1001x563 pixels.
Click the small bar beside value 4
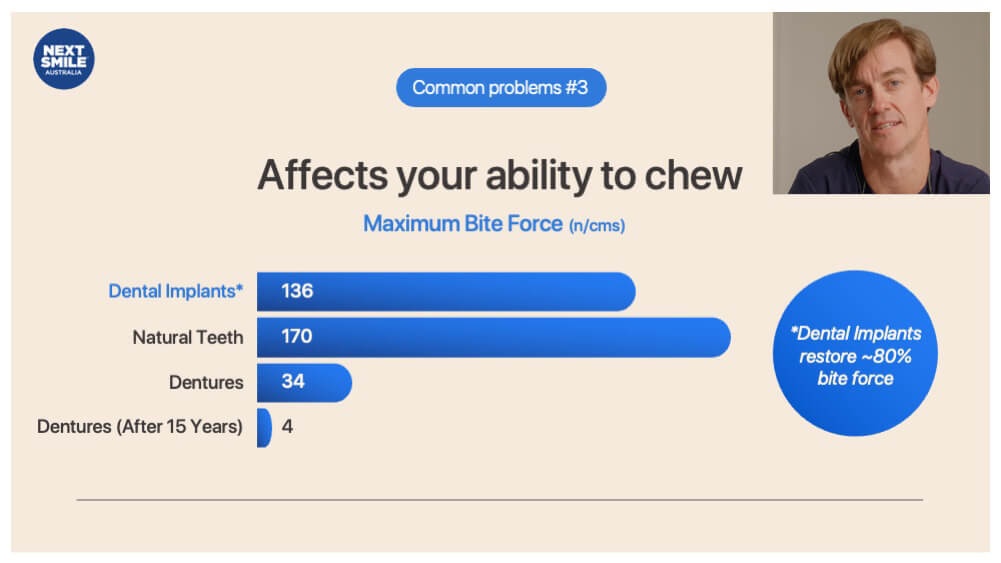(264, 428)
